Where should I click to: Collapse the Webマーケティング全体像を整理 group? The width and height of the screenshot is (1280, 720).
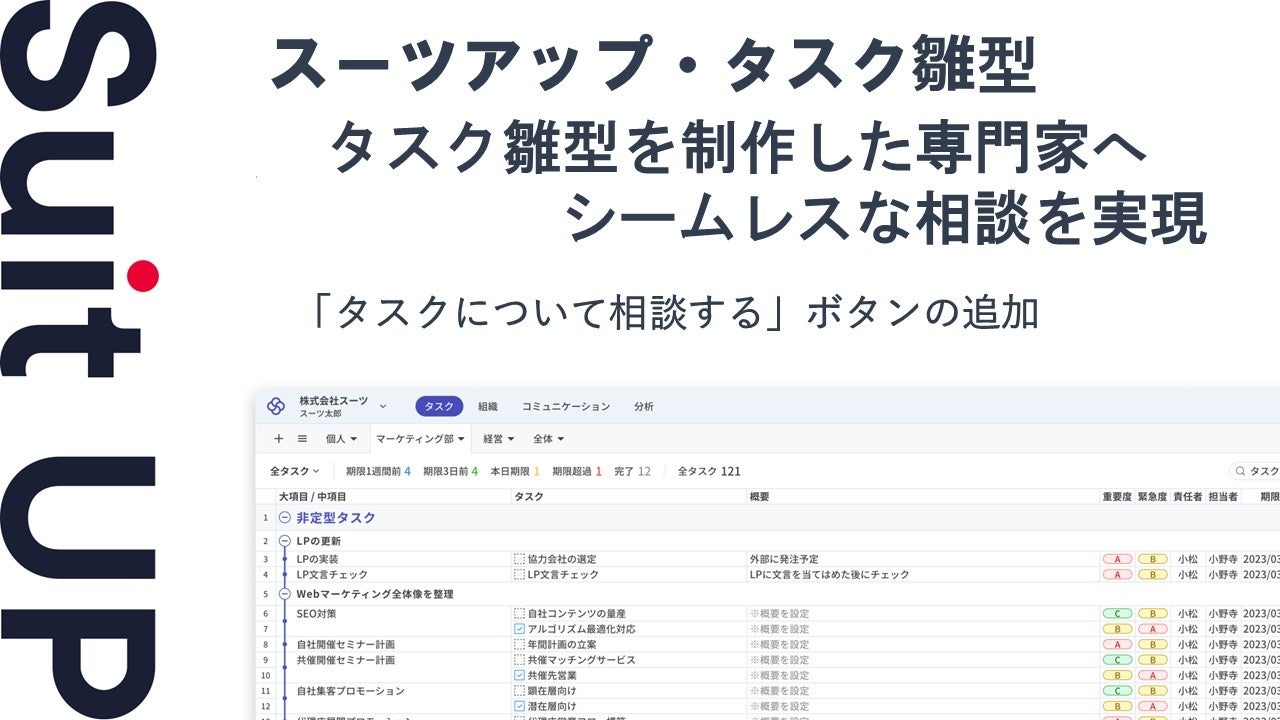pyautogui.click(x=285, y=594)
